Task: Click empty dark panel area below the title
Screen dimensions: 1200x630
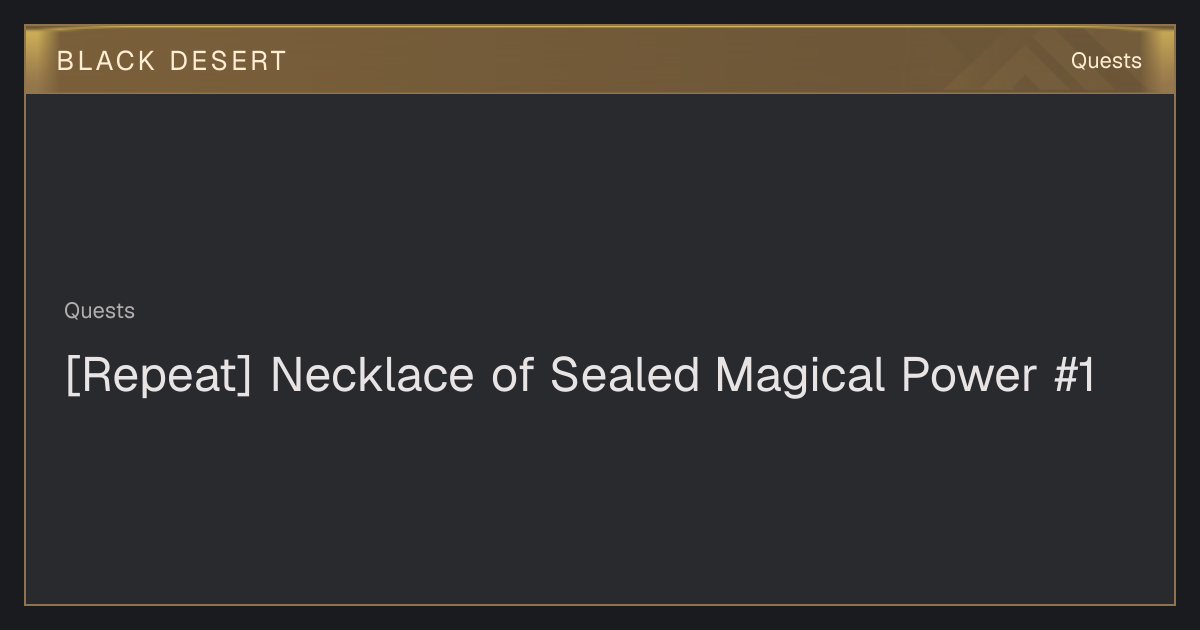Action: (600, 500)
